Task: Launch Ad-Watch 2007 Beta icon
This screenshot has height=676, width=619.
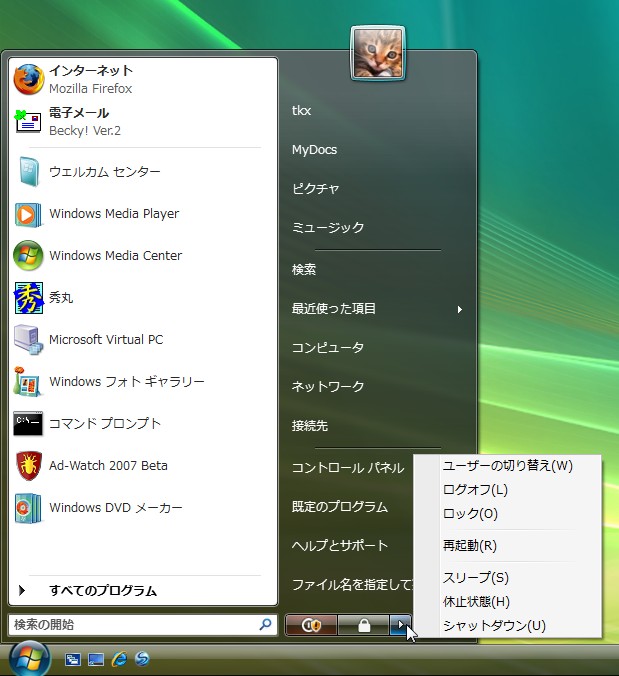Action: coord(29,466)
